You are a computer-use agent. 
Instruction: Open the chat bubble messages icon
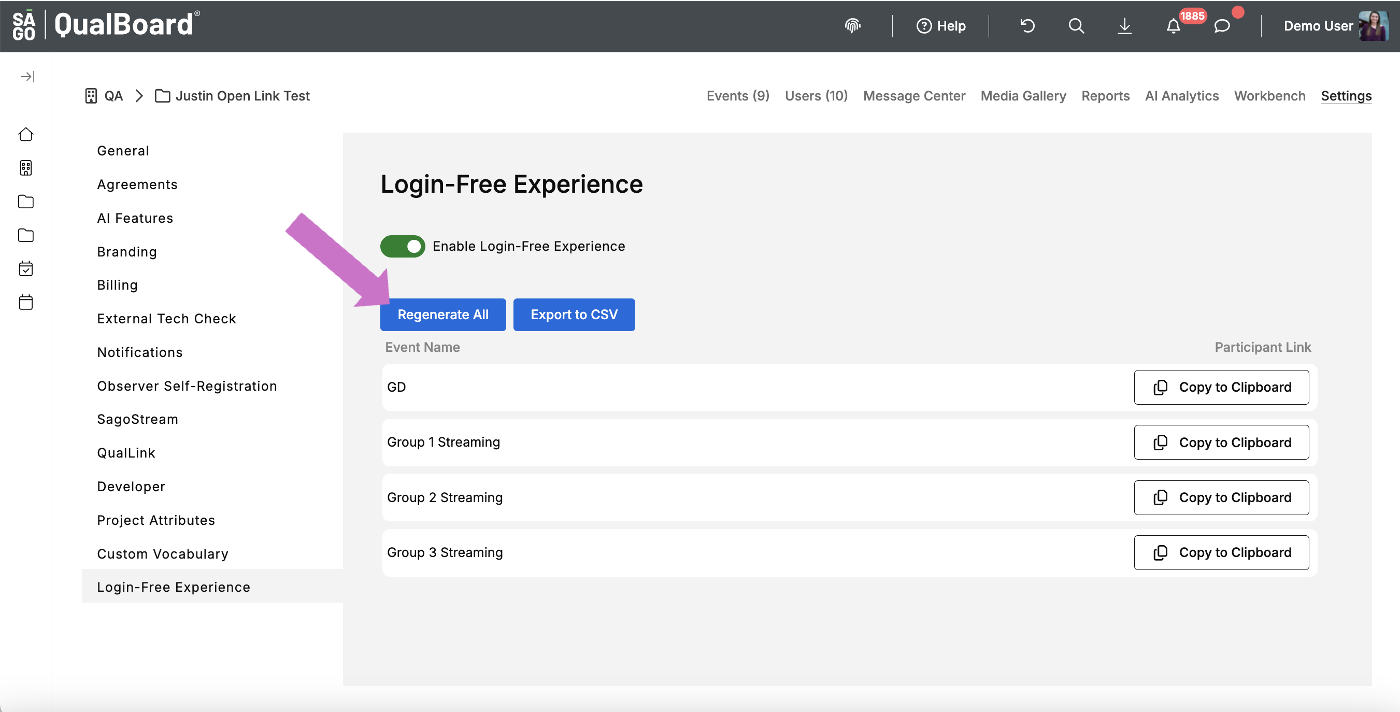1222,26
